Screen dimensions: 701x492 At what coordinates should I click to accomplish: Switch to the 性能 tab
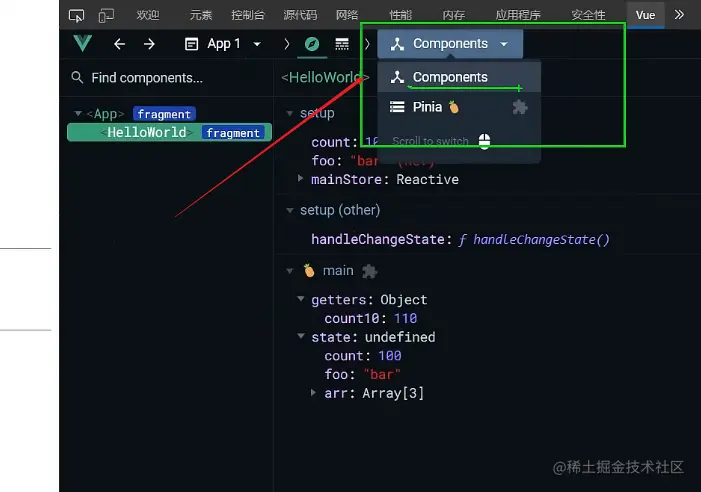[x=400, y=15]
